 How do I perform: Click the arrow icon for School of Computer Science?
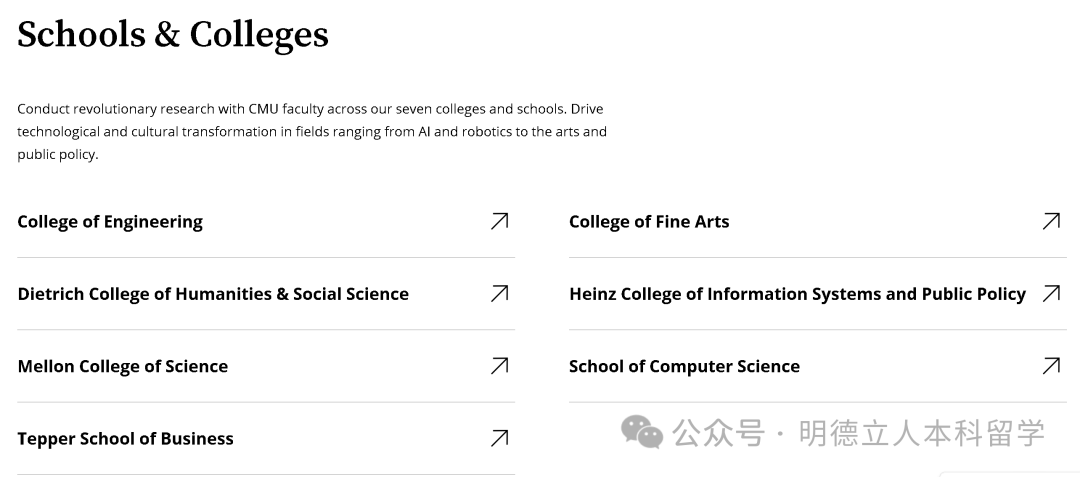(x=1051, y=366)
